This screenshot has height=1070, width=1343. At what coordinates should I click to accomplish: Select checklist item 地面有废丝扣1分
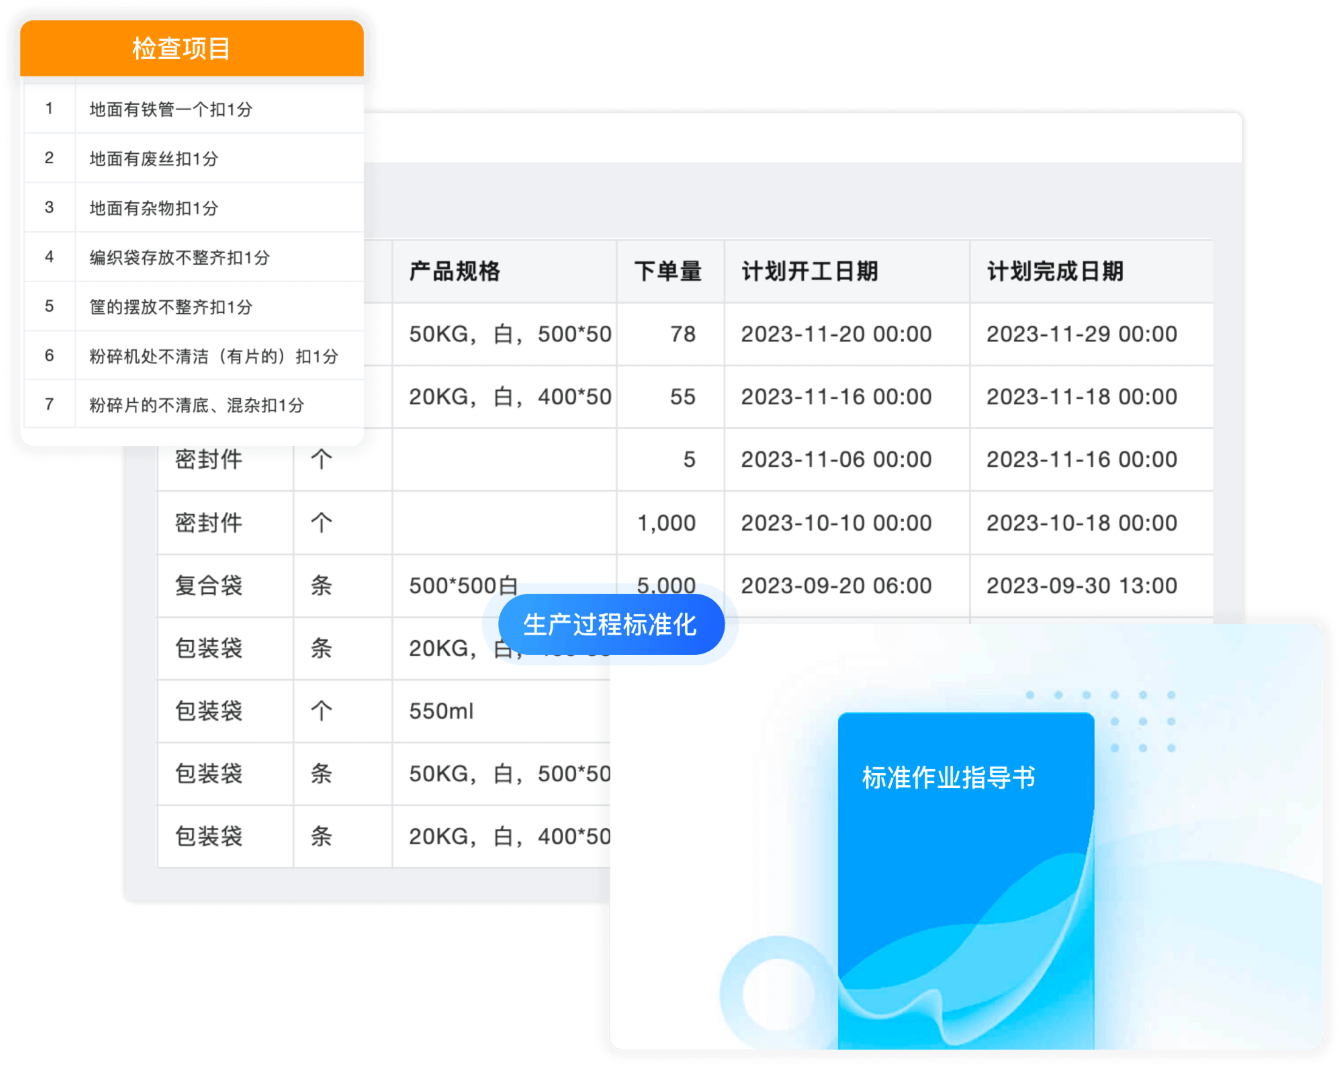pyautogui.click(x=153, y=158)
